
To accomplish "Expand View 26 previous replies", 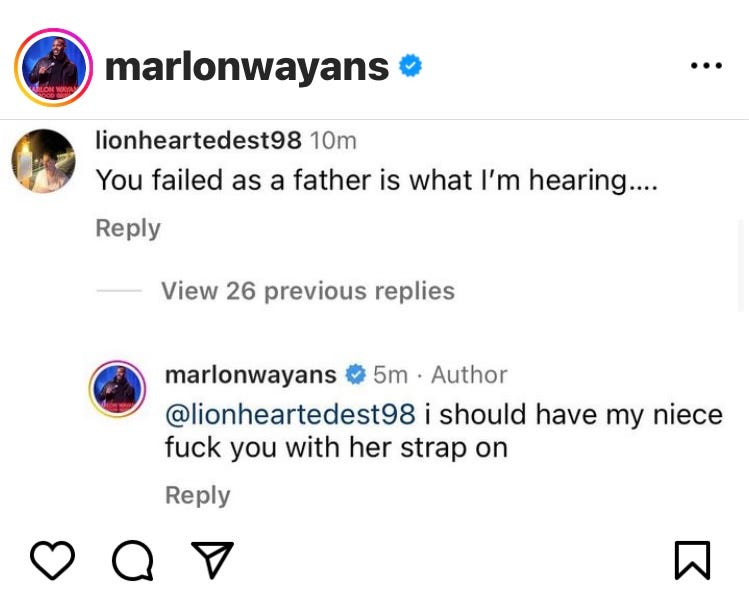I will 308,291.
